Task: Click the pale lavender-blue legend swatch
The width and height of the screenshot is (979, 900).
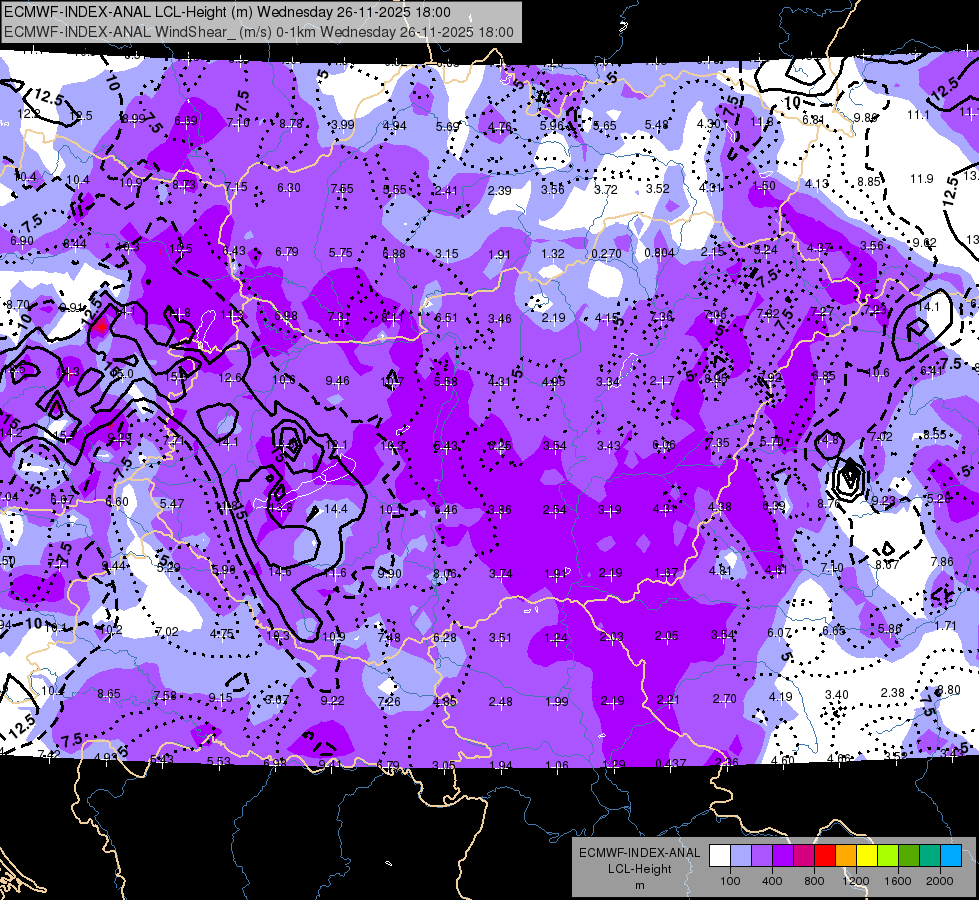Action: [741, 855]
